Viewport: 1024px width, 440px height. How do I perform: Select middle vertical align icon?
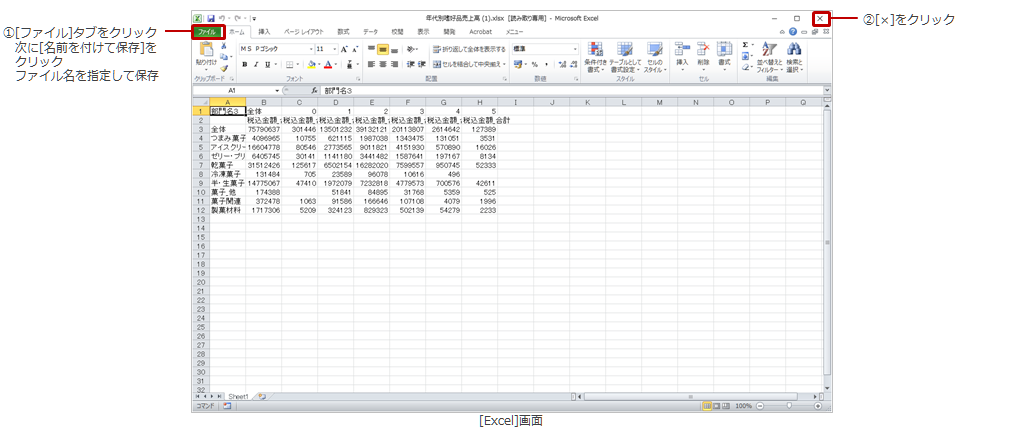click(383, 49)
